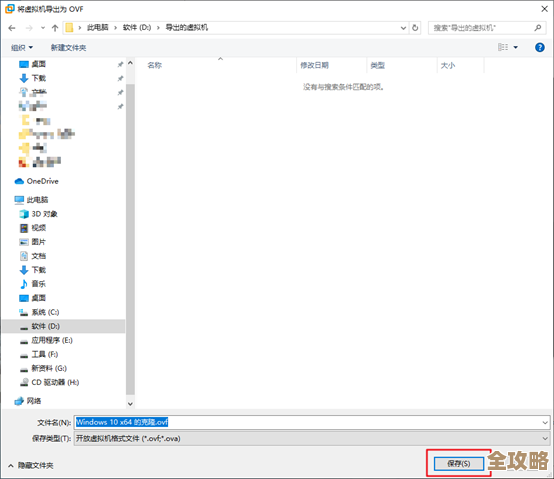Select 下载 in quick access
The image size is (554, 479).
point(39,78)
